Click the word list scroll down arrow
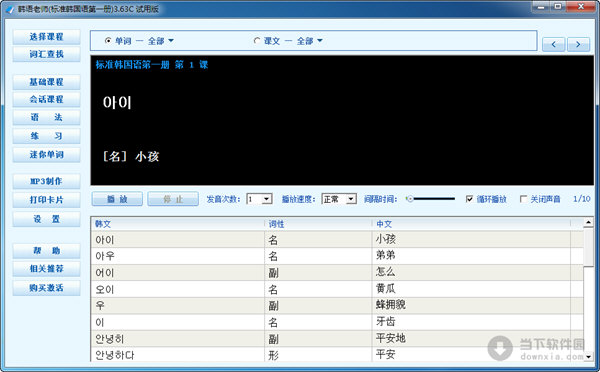The width and height of the screenshot is (600, 372). [588, 357]
